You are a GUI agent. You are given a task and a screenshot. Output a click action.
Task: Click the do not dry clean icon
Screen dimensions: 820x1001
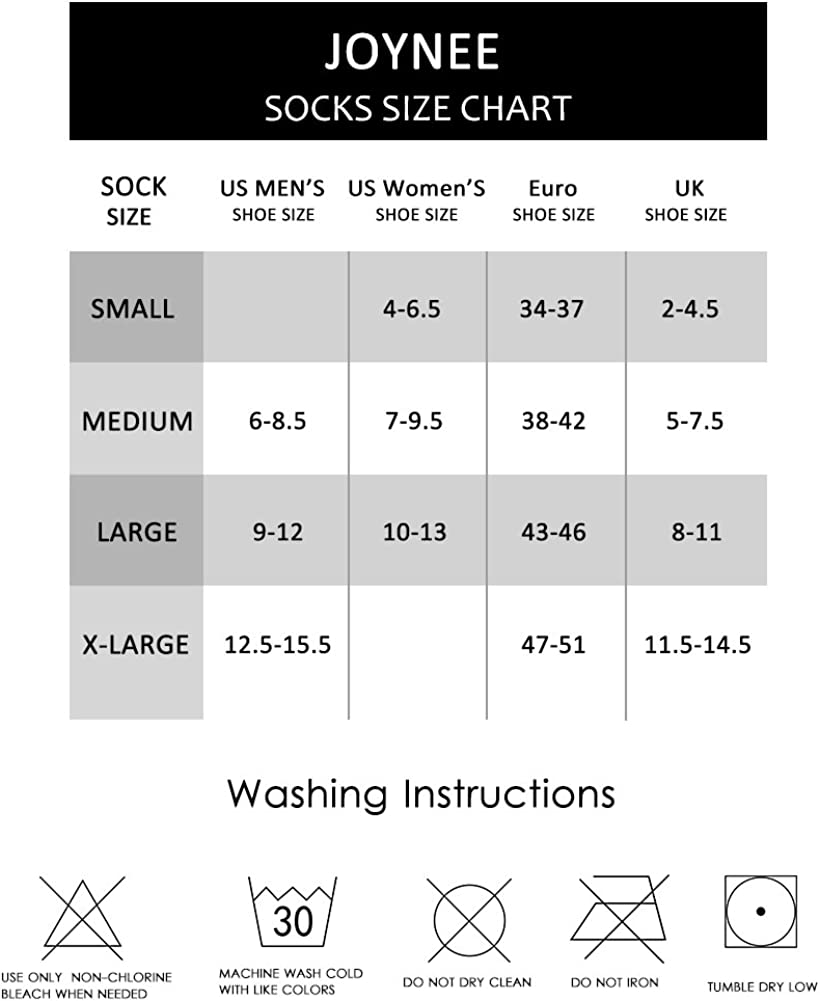pos(469,920)
